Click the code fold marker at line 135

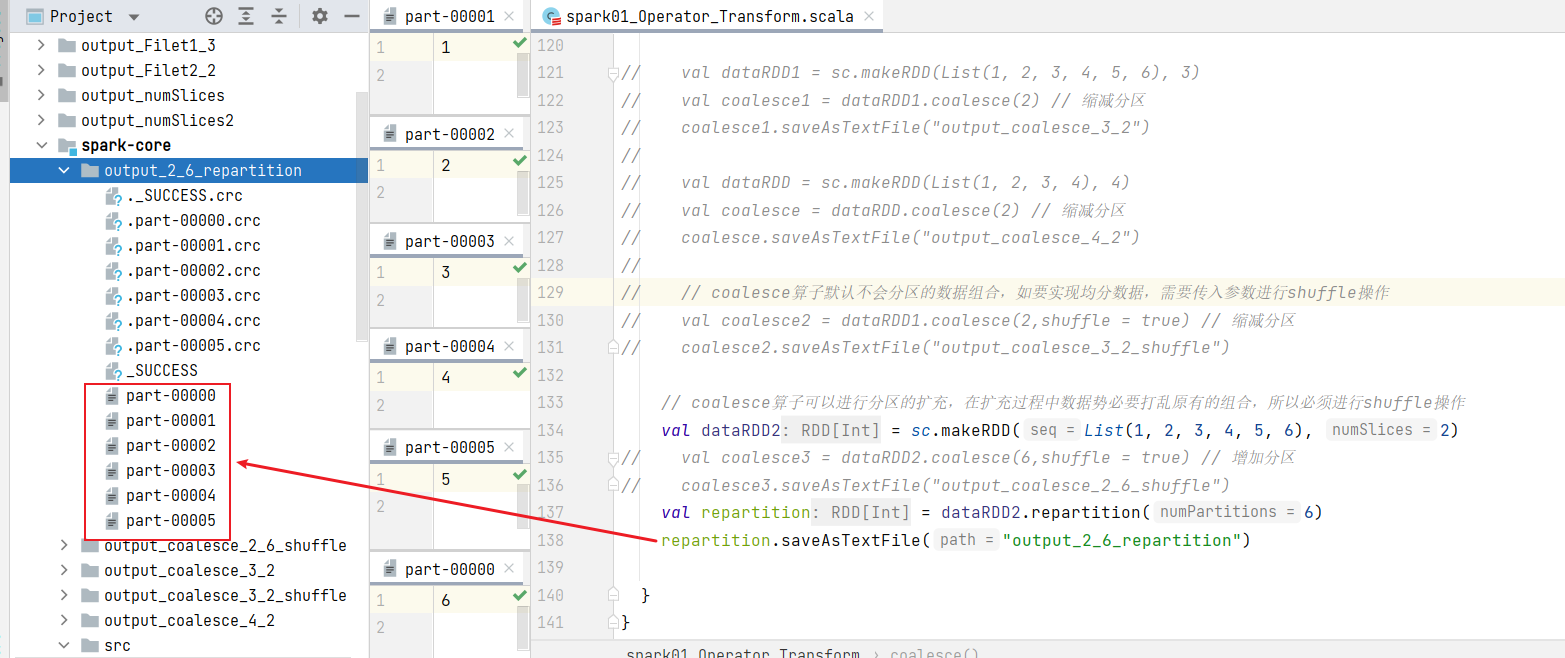[614, 457]
